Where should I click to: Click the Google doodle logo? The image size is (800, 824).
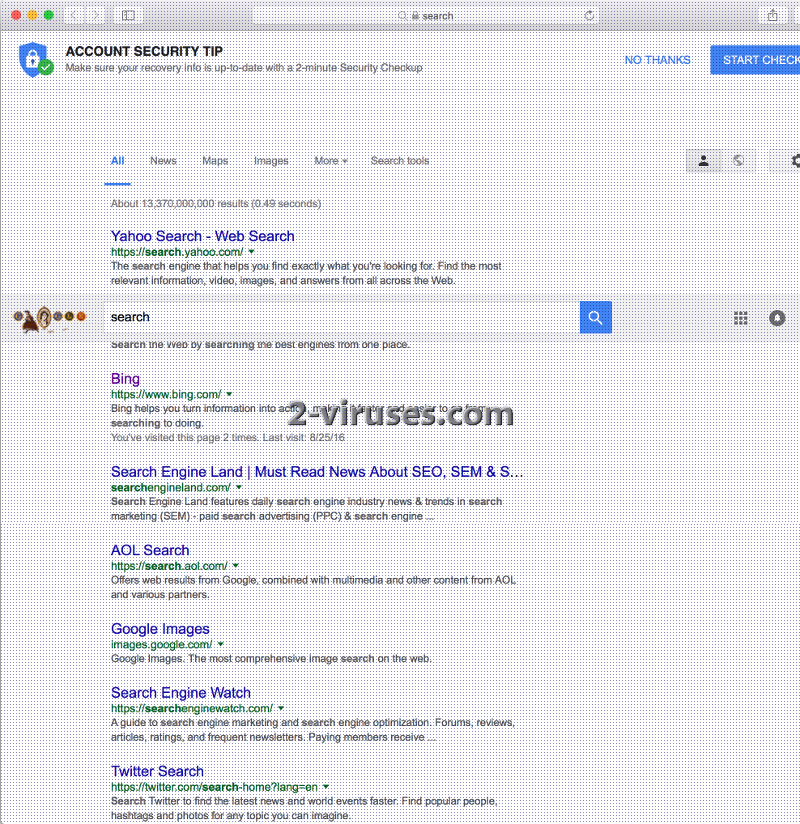[x=49, y=318]
